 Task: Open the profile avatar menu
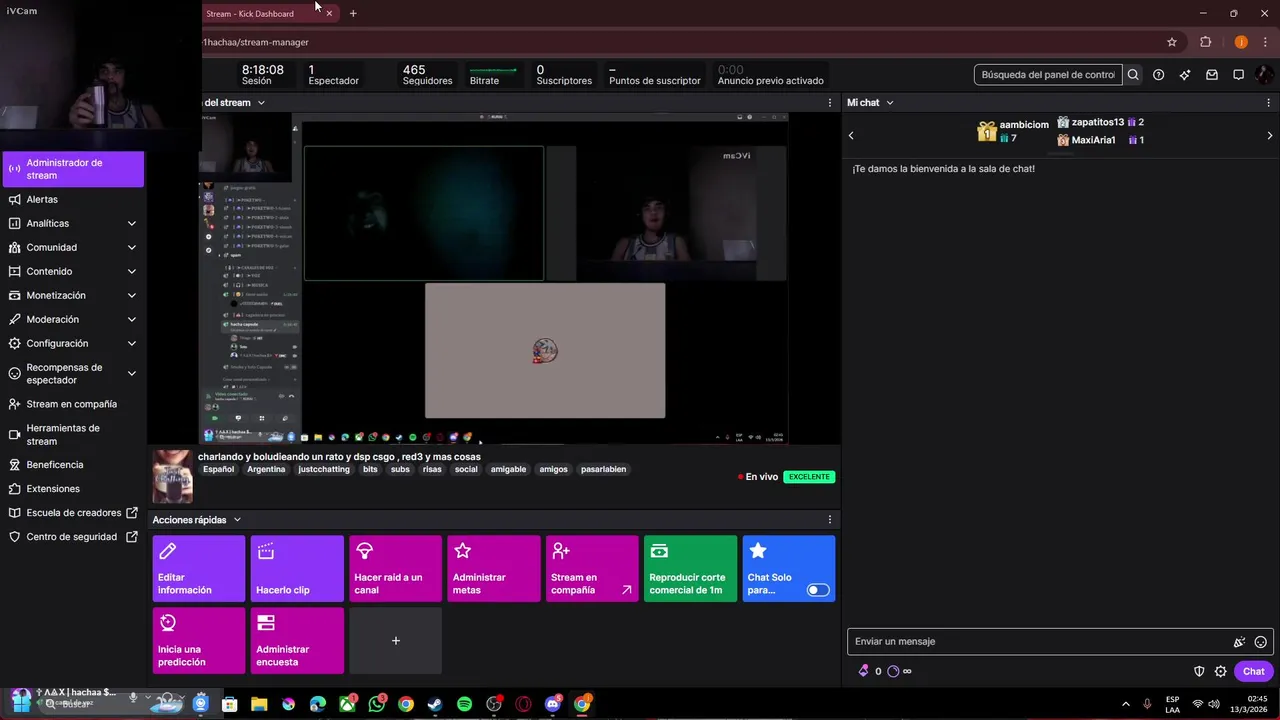click(1264, 75)
